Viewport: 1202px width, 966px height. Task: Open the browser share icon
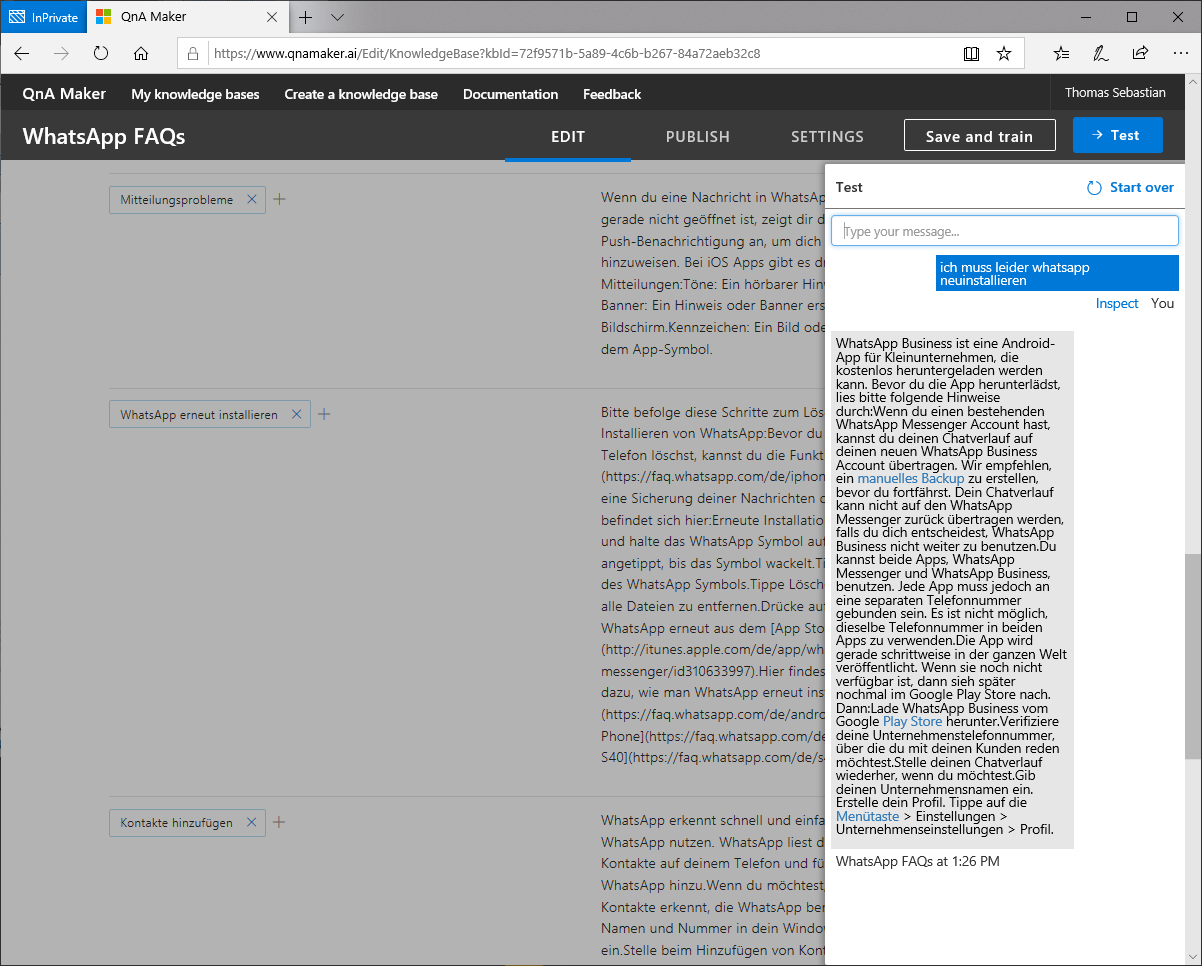pos(1140,54)
